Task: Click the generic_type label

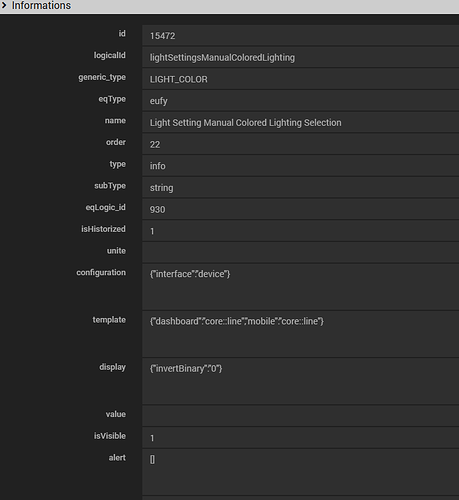Action: coord(102,77)
